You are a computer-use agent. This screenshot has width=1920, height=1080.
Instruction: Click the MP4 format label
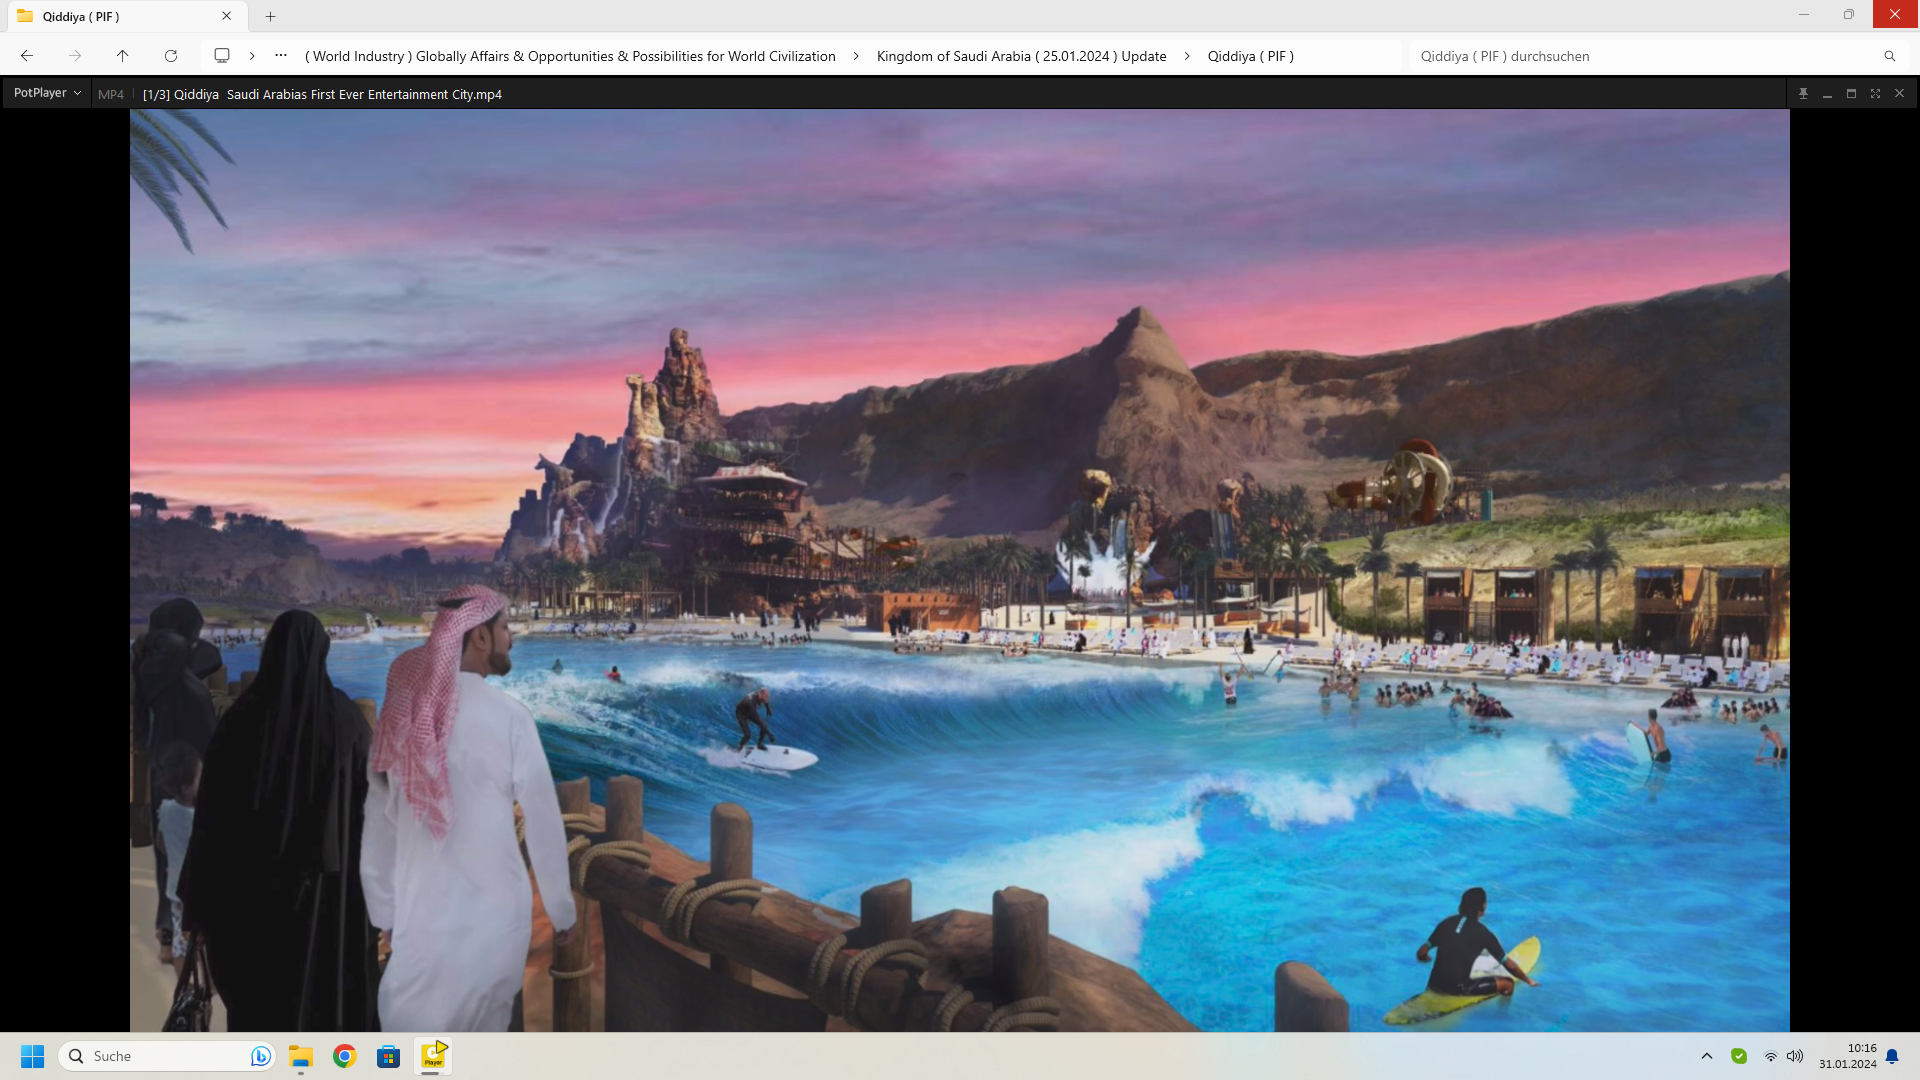(111, 94)
